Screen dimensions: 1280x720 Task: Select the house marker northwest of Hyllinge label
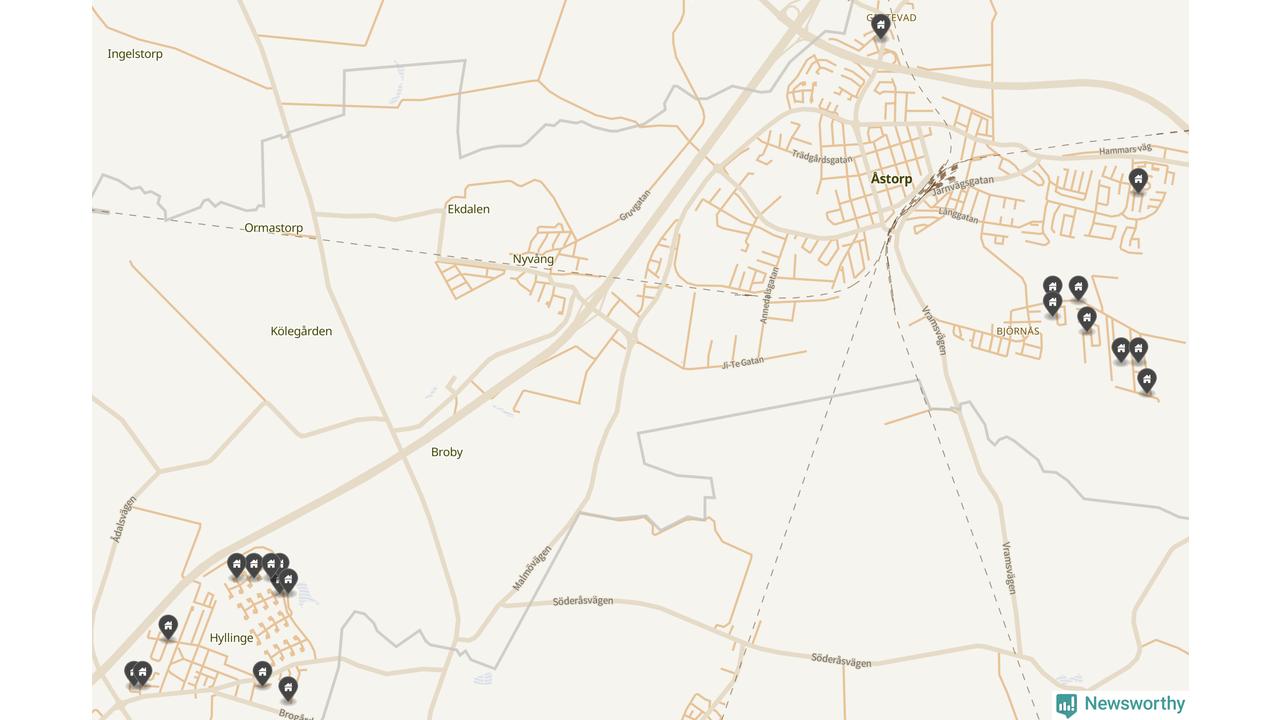[168, 628]
